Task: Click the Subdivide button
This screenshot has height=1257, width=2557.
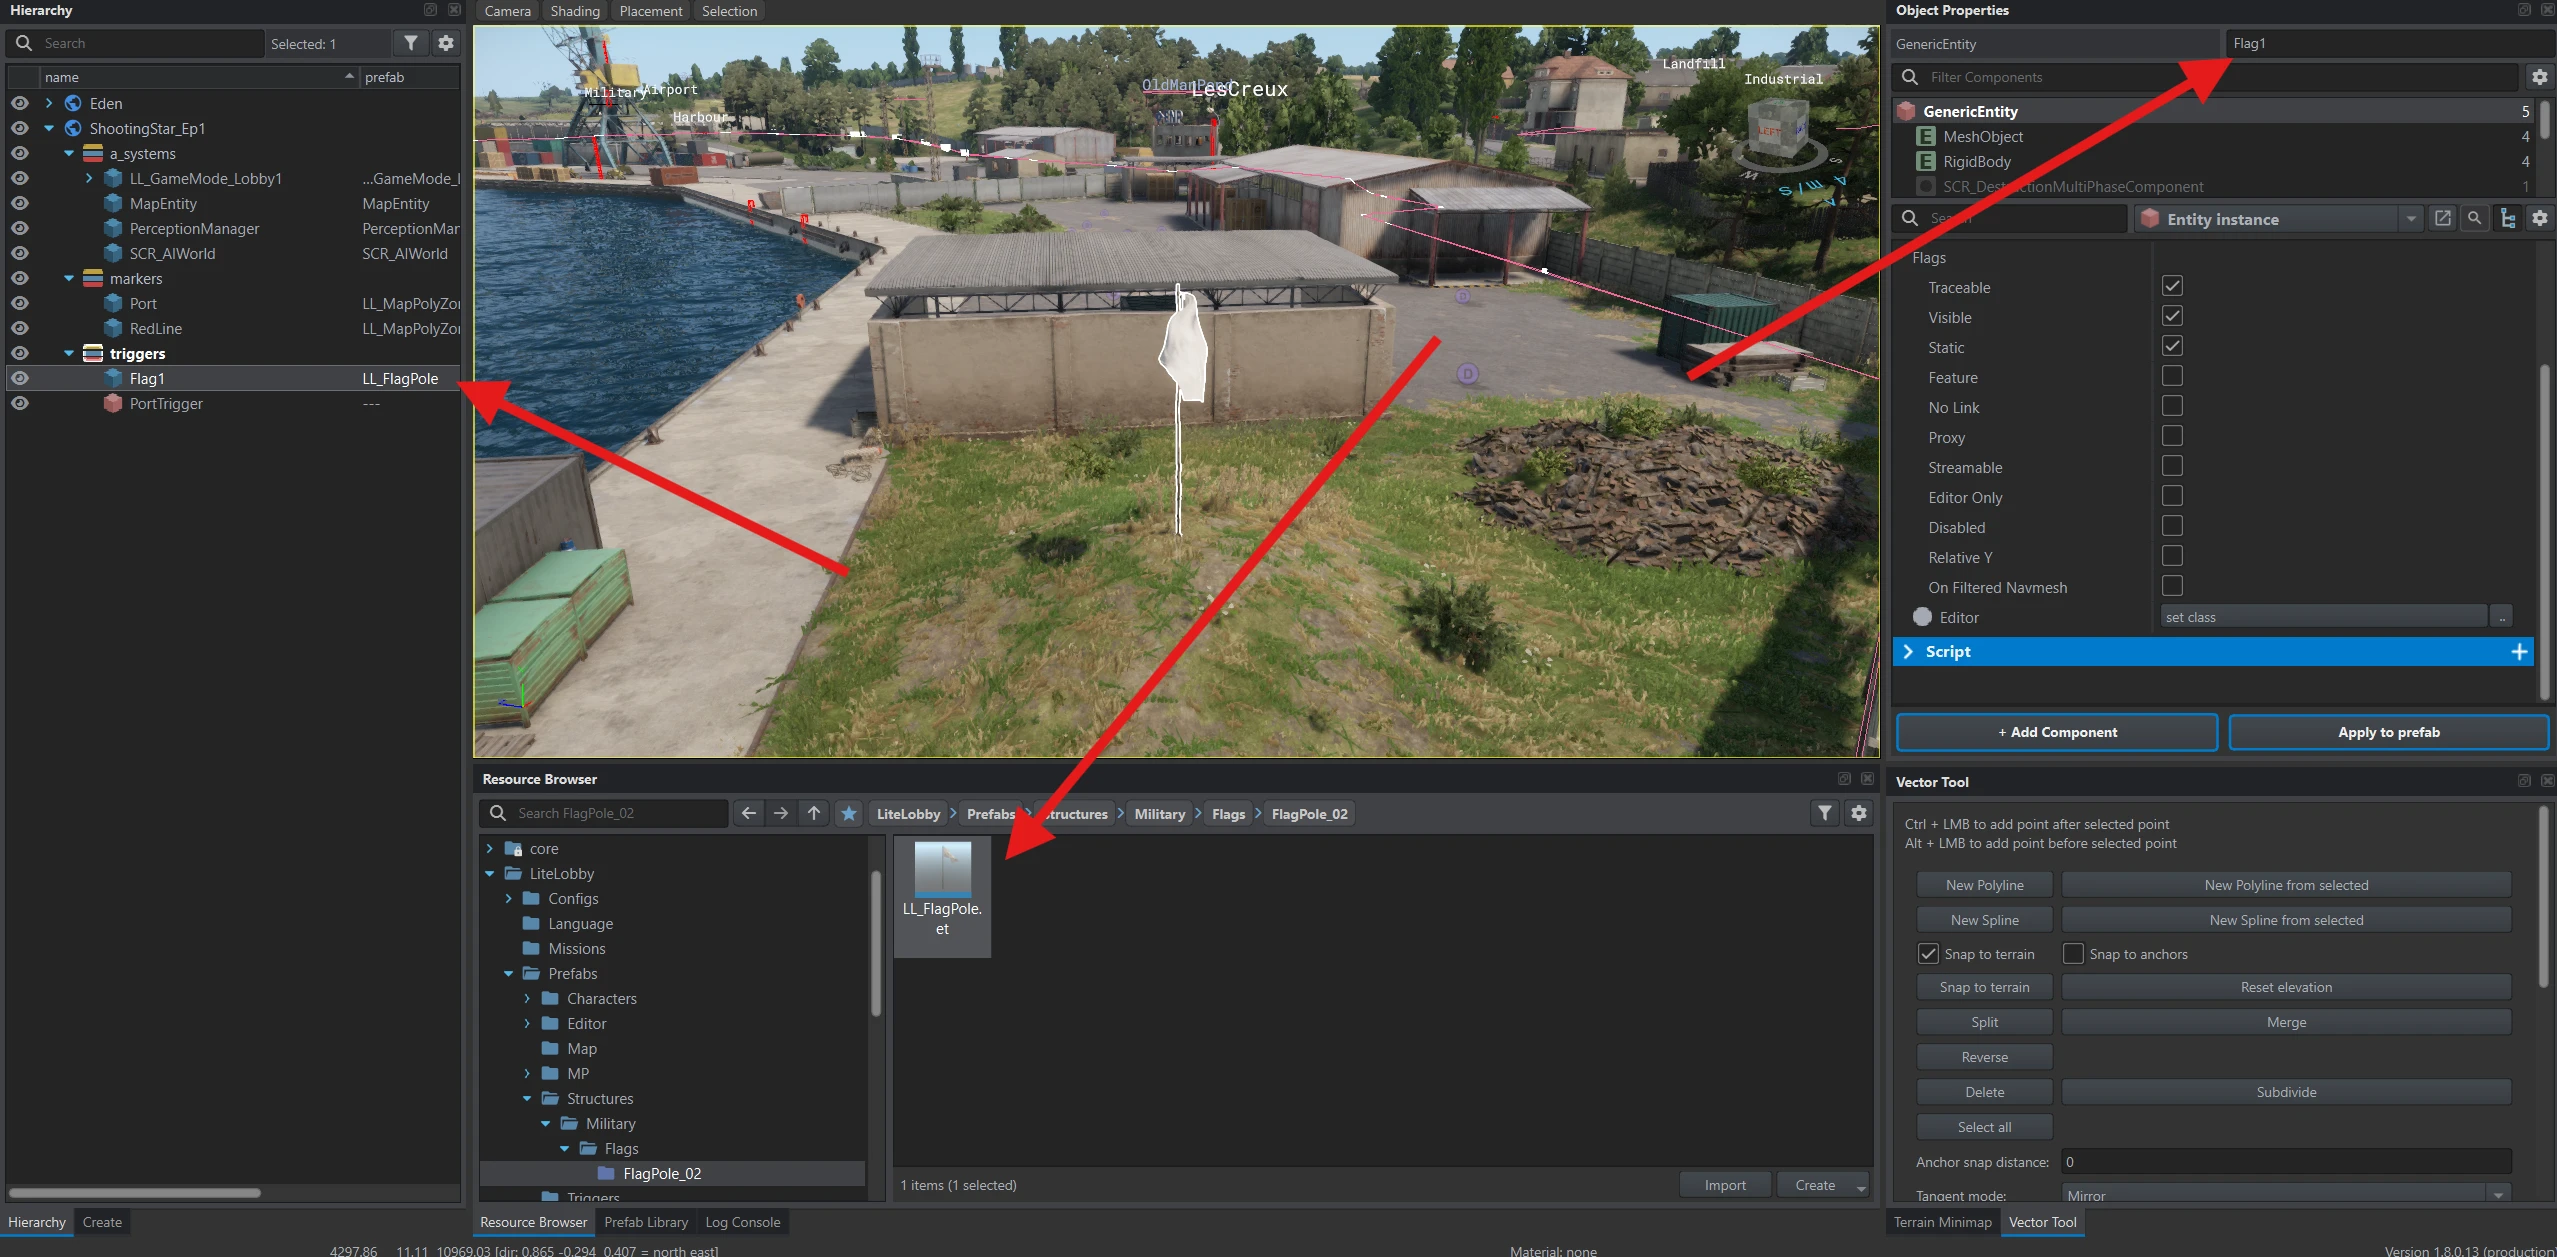Action: 2286,1093
